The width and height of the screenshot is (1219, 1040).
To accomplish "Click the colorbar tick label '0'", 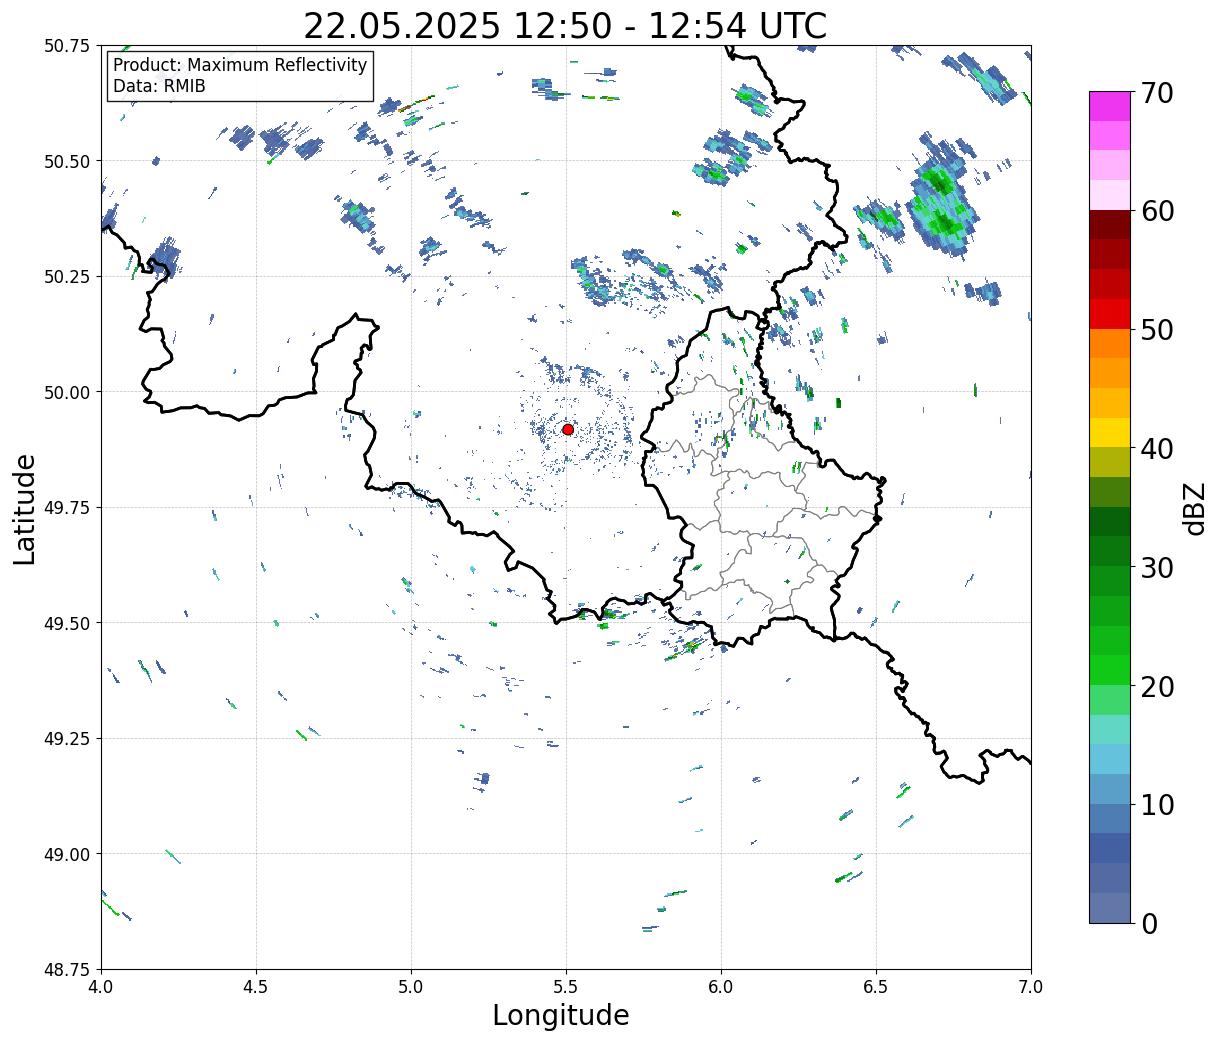I will tap(1148, 923).
